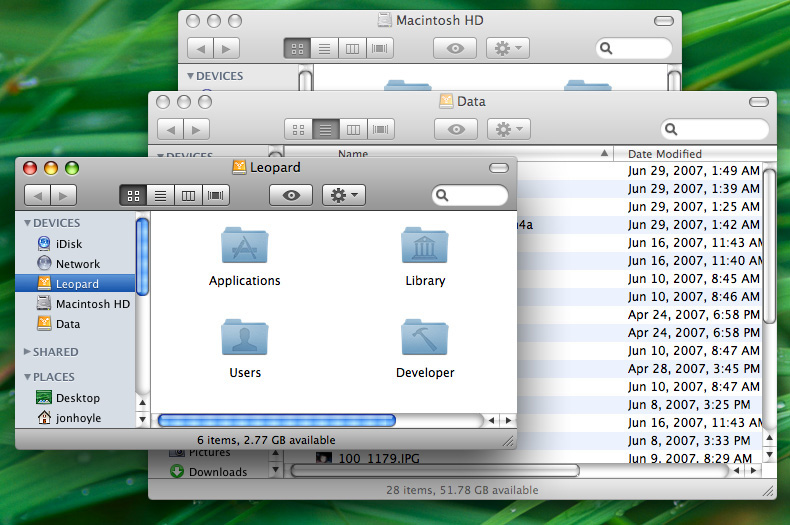Switch Data window to list view

pos(326,129)
